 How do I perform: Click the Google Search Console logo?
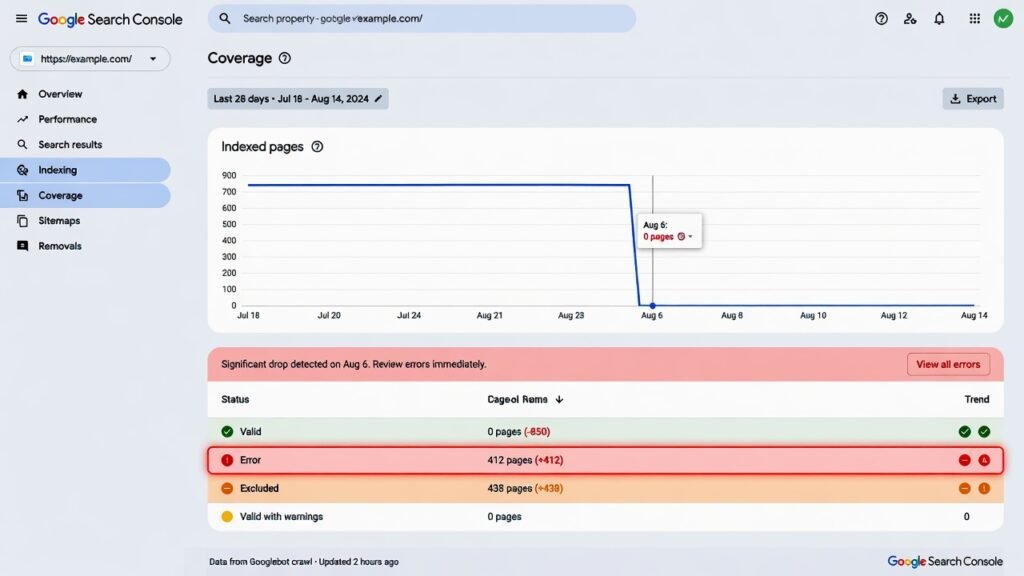(110, 19)
